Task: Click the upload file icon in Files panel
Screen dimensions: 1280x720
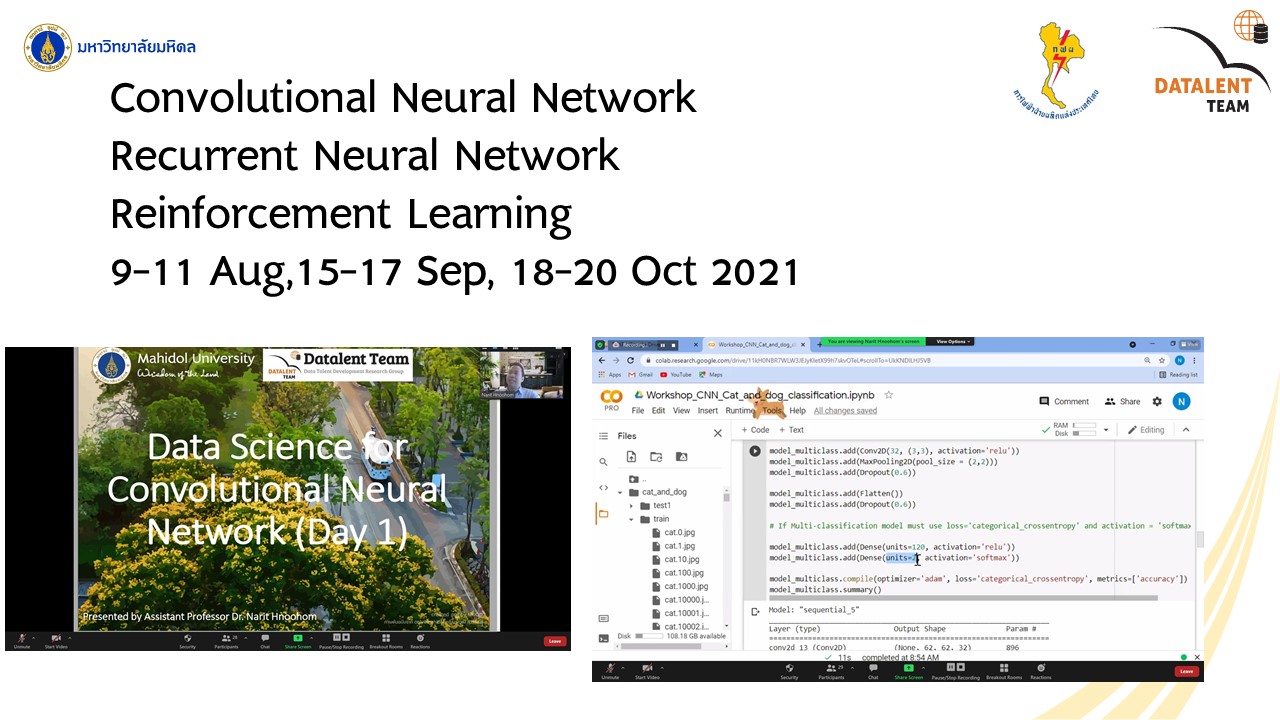Action: tap(631, 457)
